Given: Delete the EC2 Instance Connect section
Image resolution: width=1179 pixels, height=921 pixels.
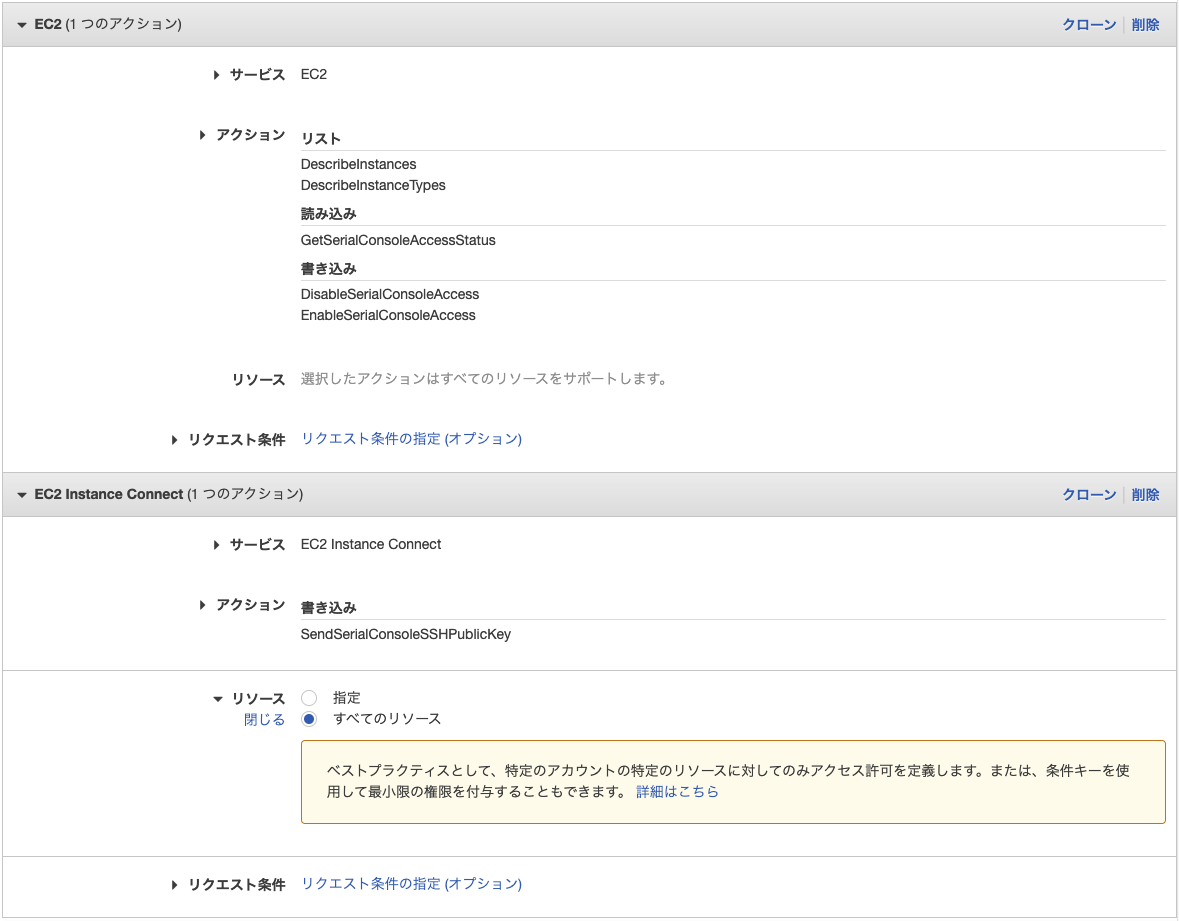Looking at the screenshot, I should (1145, 494).
